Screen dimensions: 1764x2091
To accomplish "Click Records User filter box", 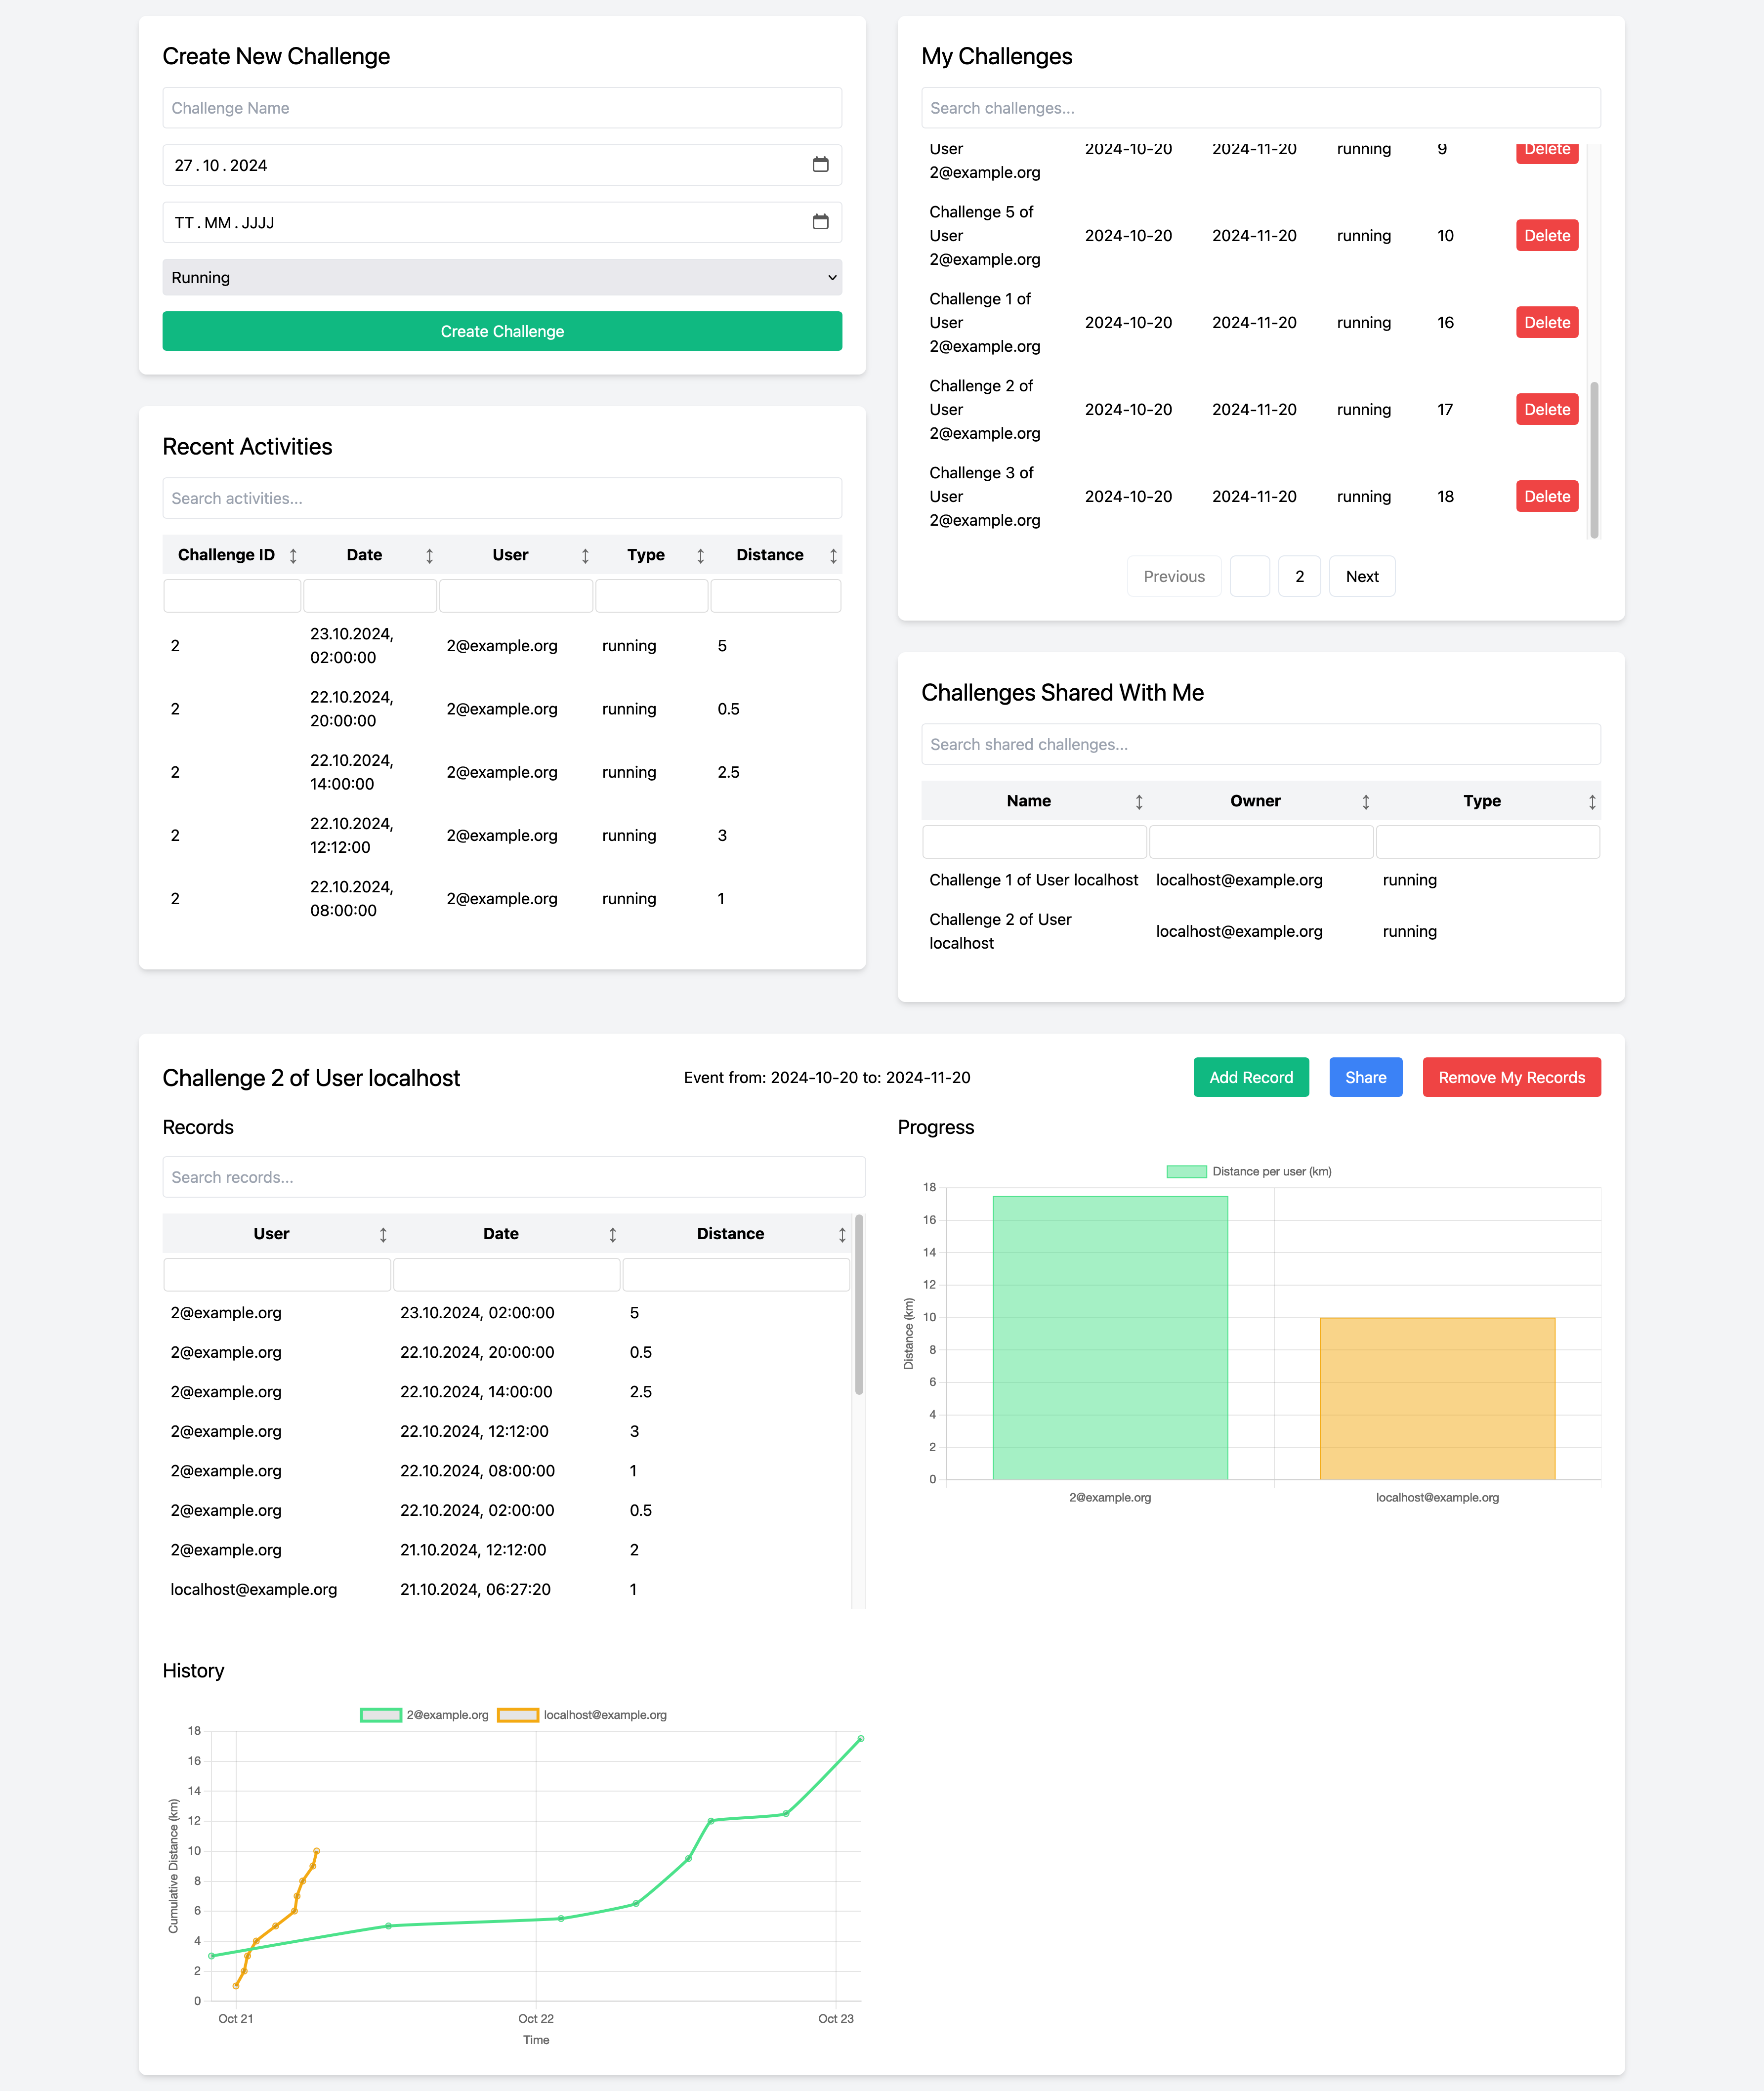I will [277, 1275].
